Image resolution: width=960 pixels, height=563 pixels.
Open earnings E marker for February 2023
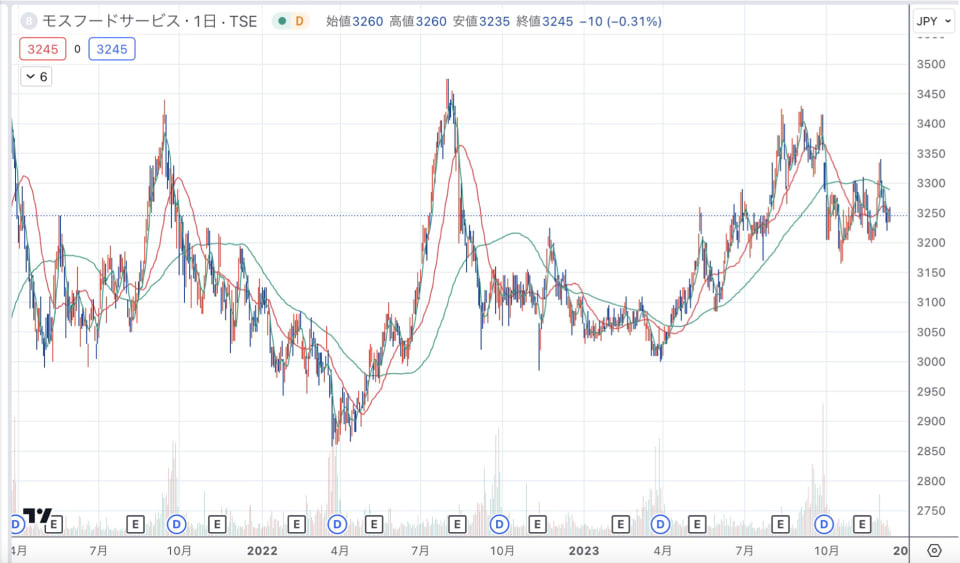pos(621,524)
